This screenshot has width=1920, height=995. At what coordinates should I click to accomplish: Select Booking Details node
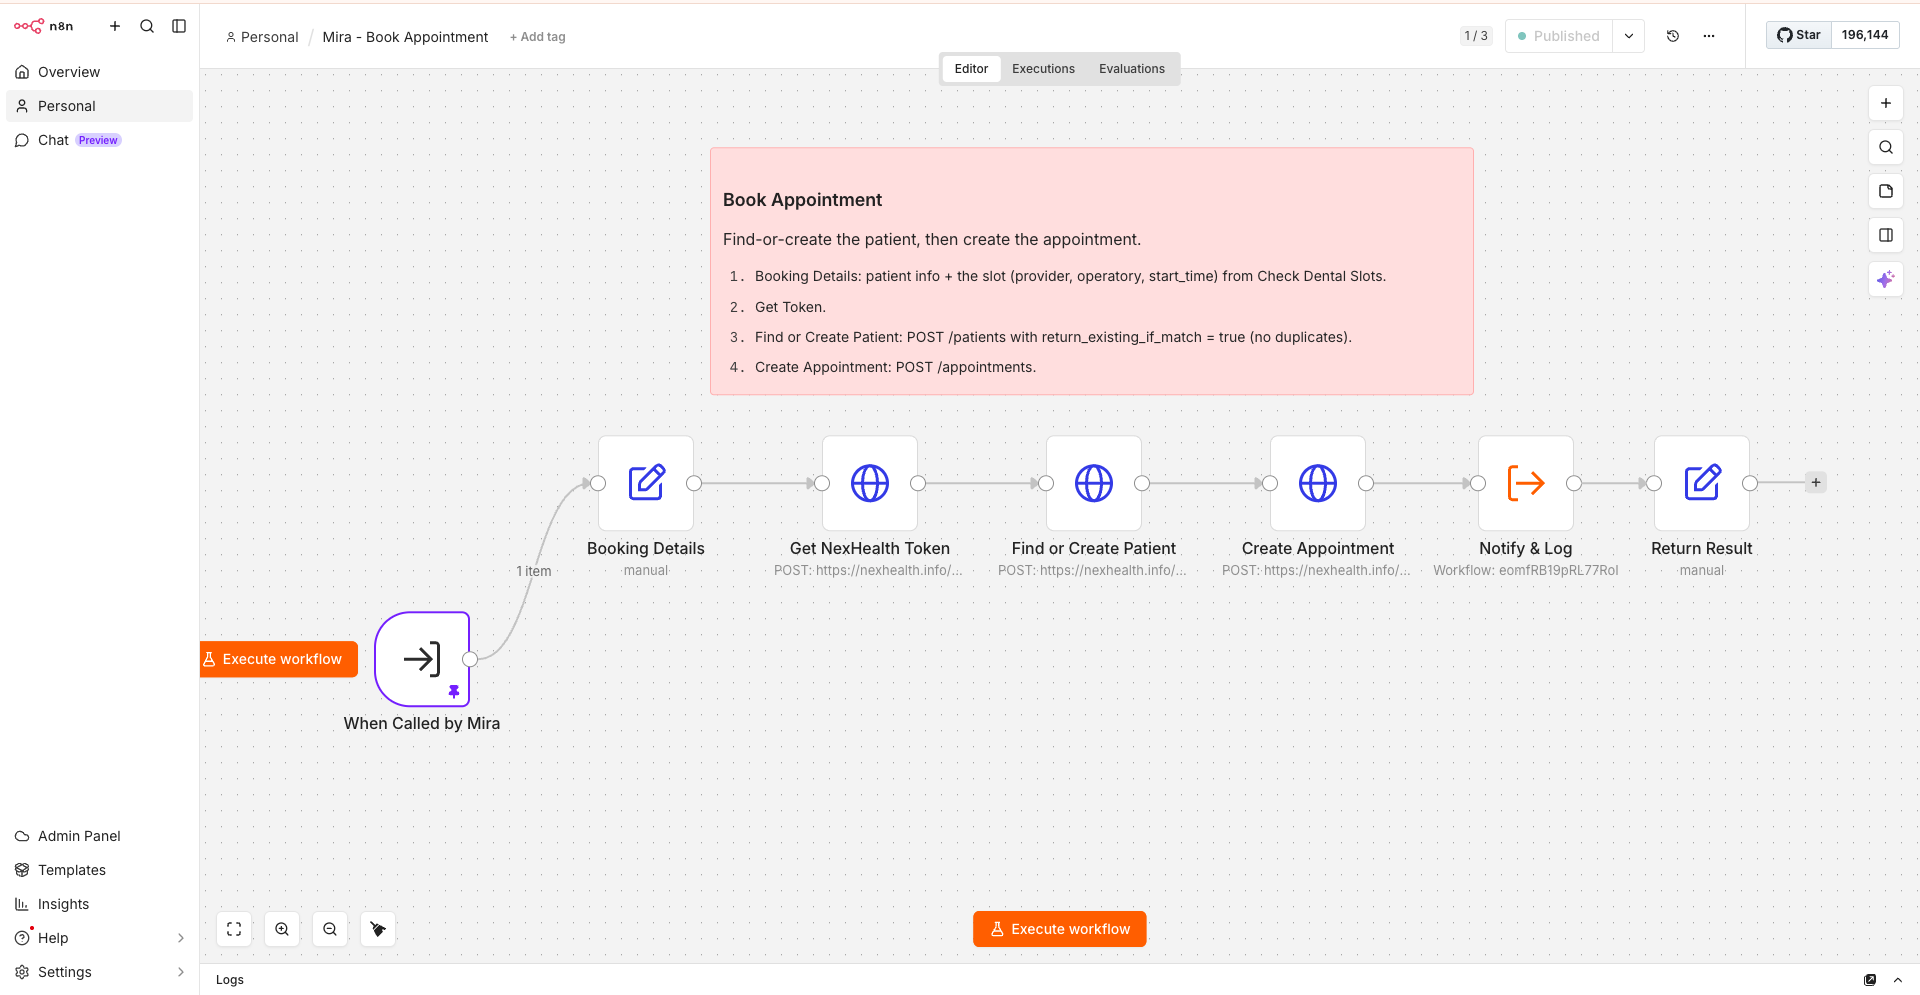(x=646, y=483)
